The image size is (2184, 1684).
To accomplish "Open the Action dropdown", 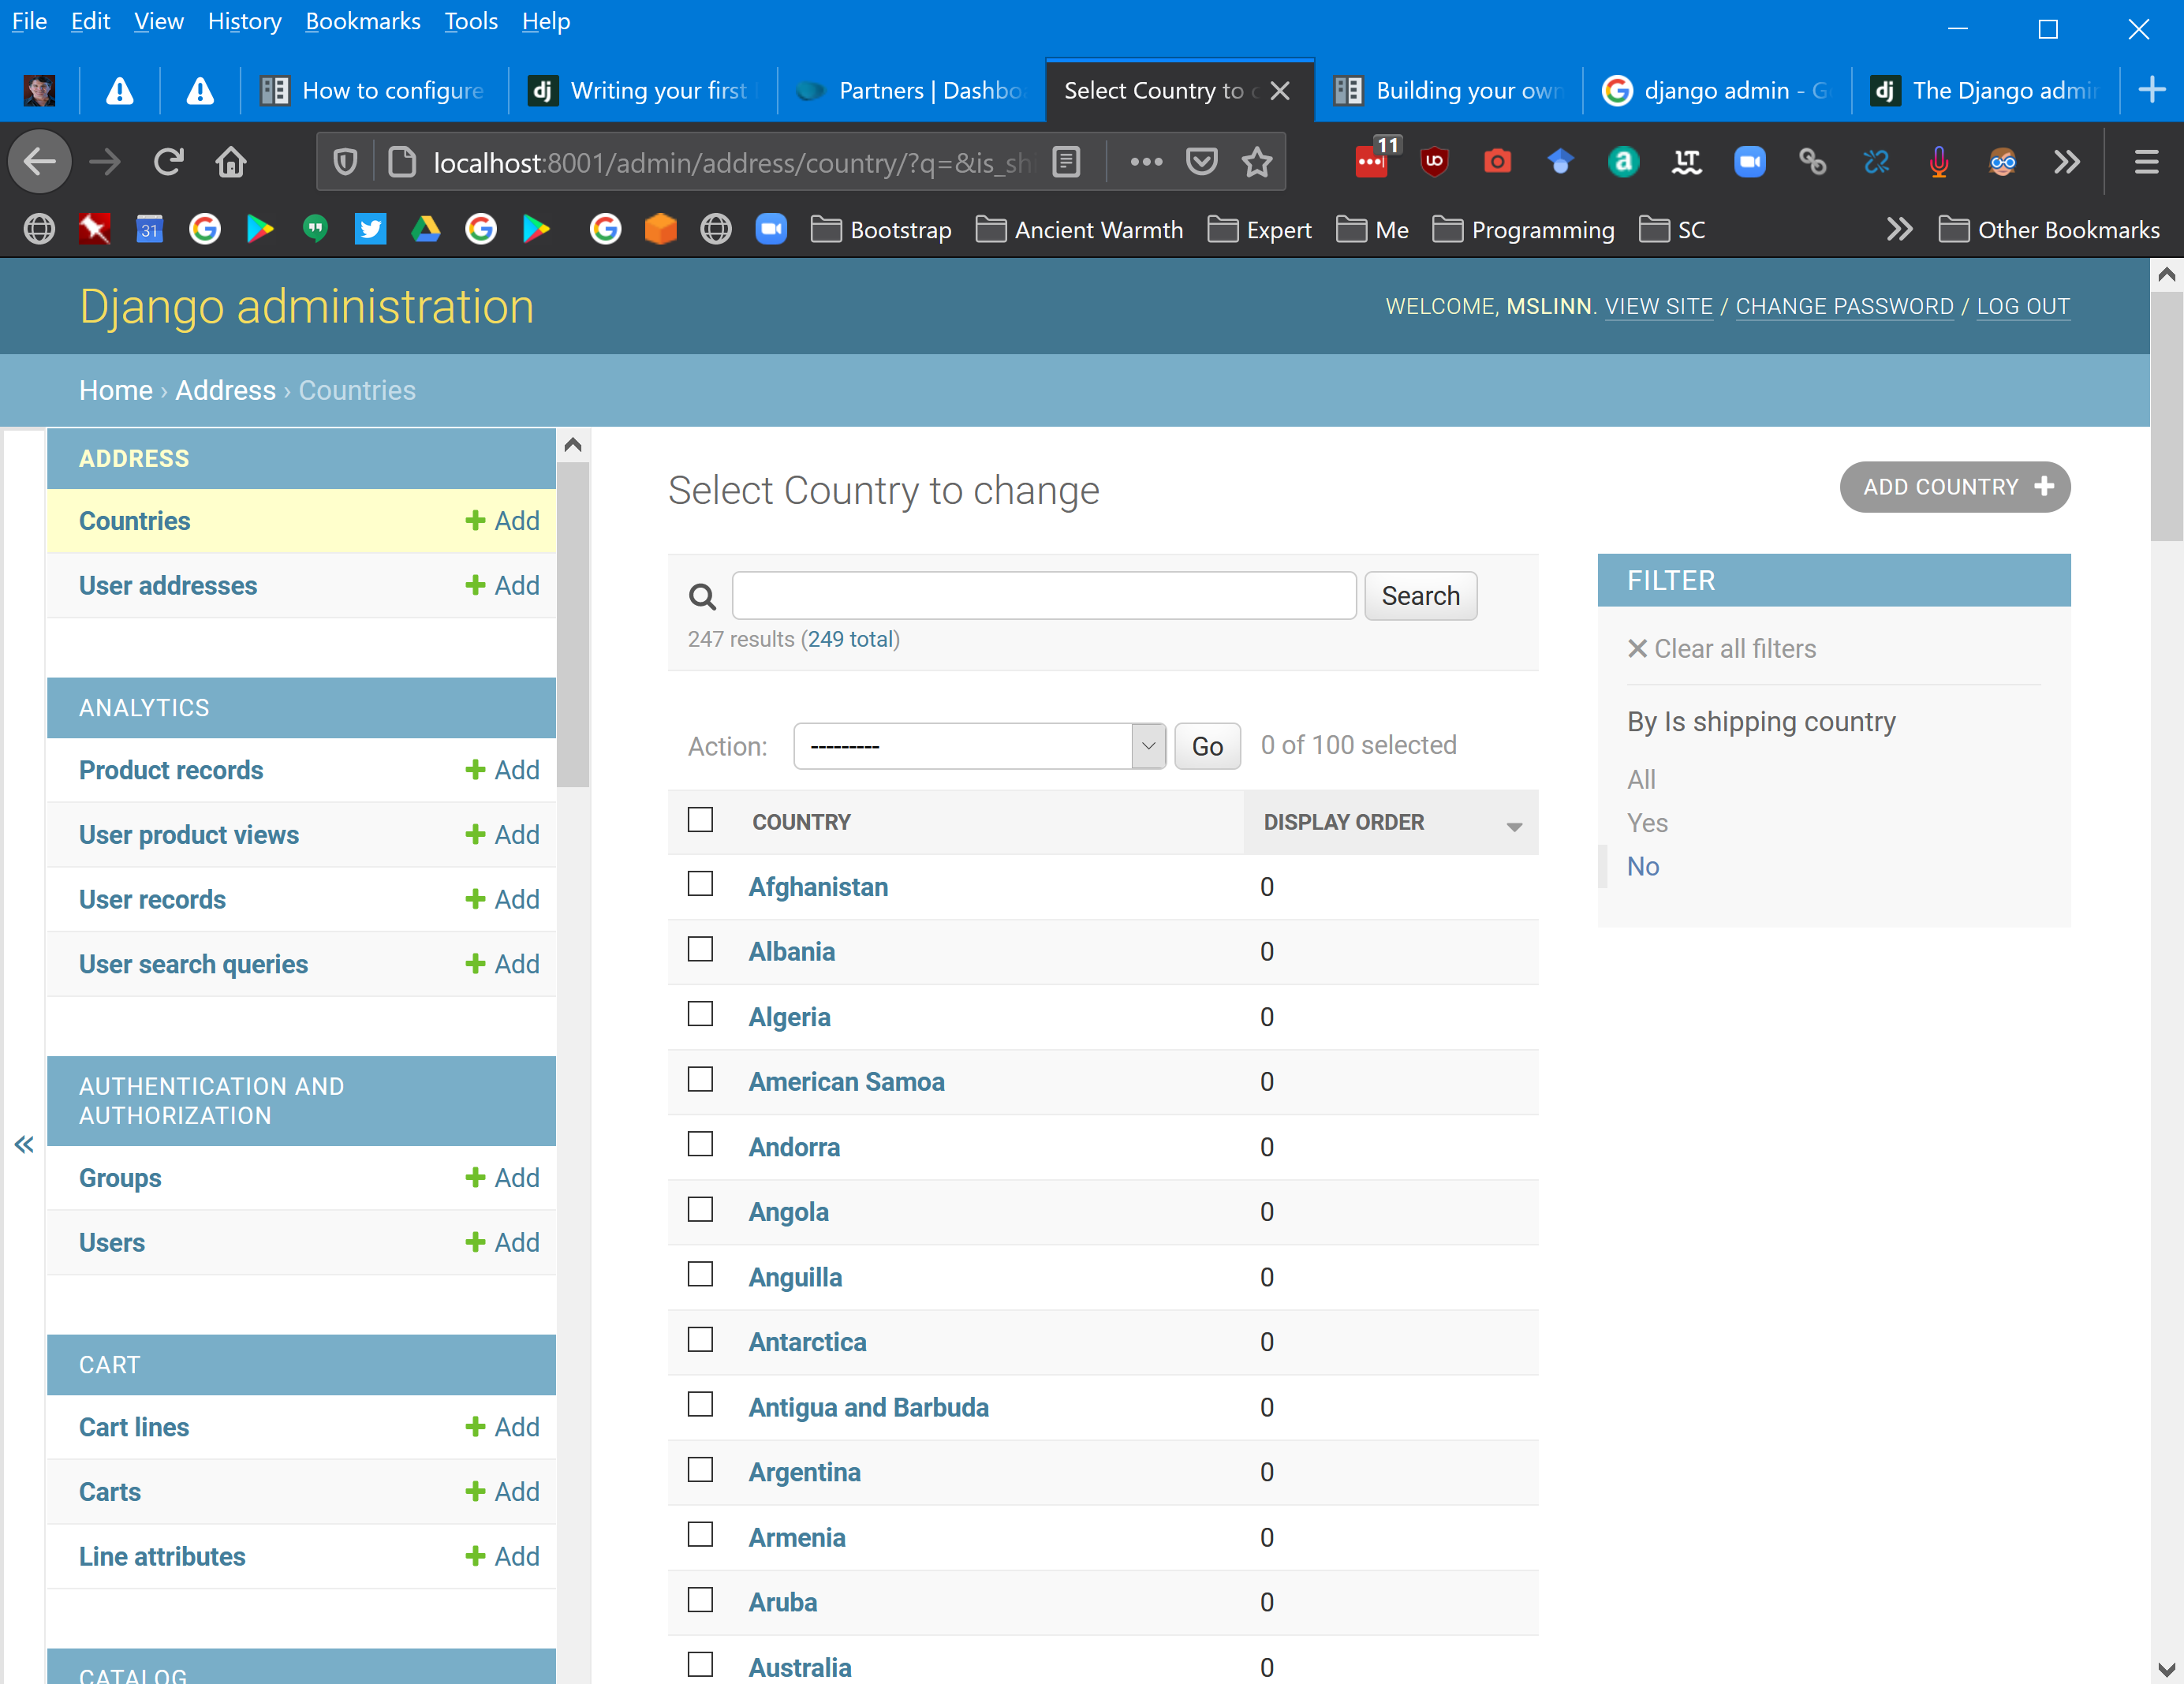I will tap(978, 746).
